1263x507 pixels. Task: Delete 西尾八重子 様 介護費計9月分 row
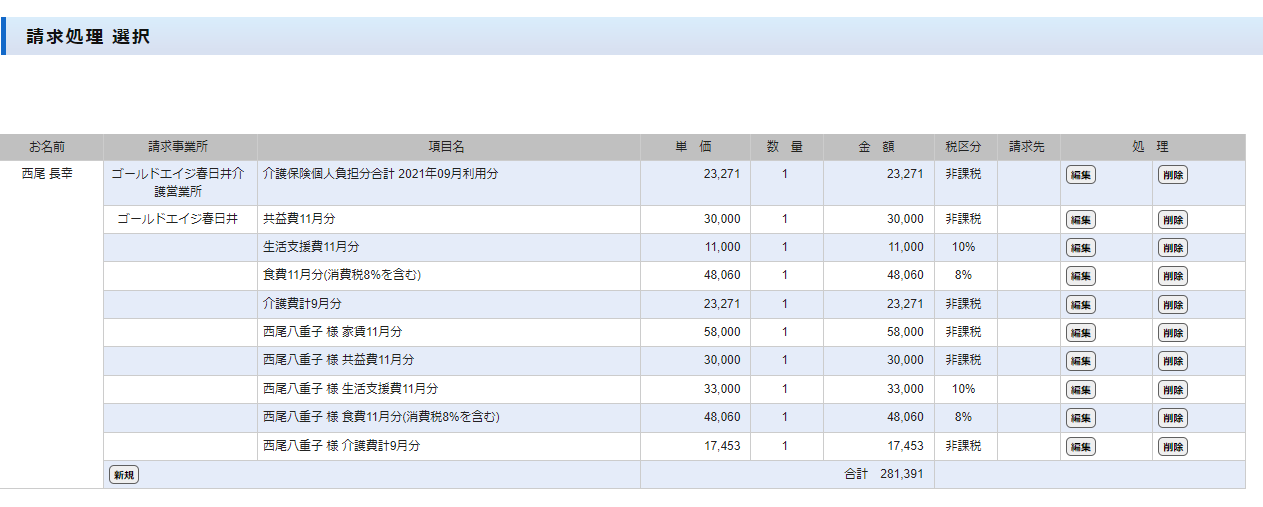(x=1172, y=447)
